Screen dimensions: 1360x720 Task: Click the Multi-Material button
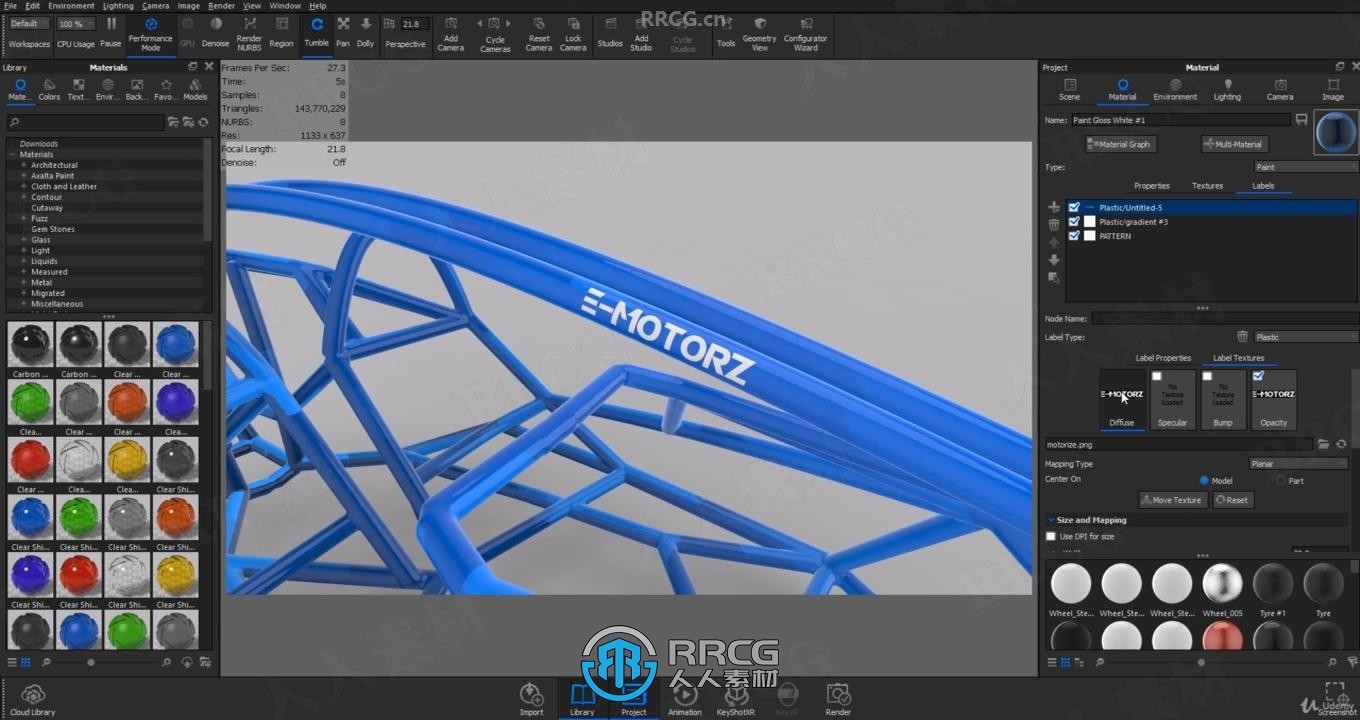(1235, 144)
